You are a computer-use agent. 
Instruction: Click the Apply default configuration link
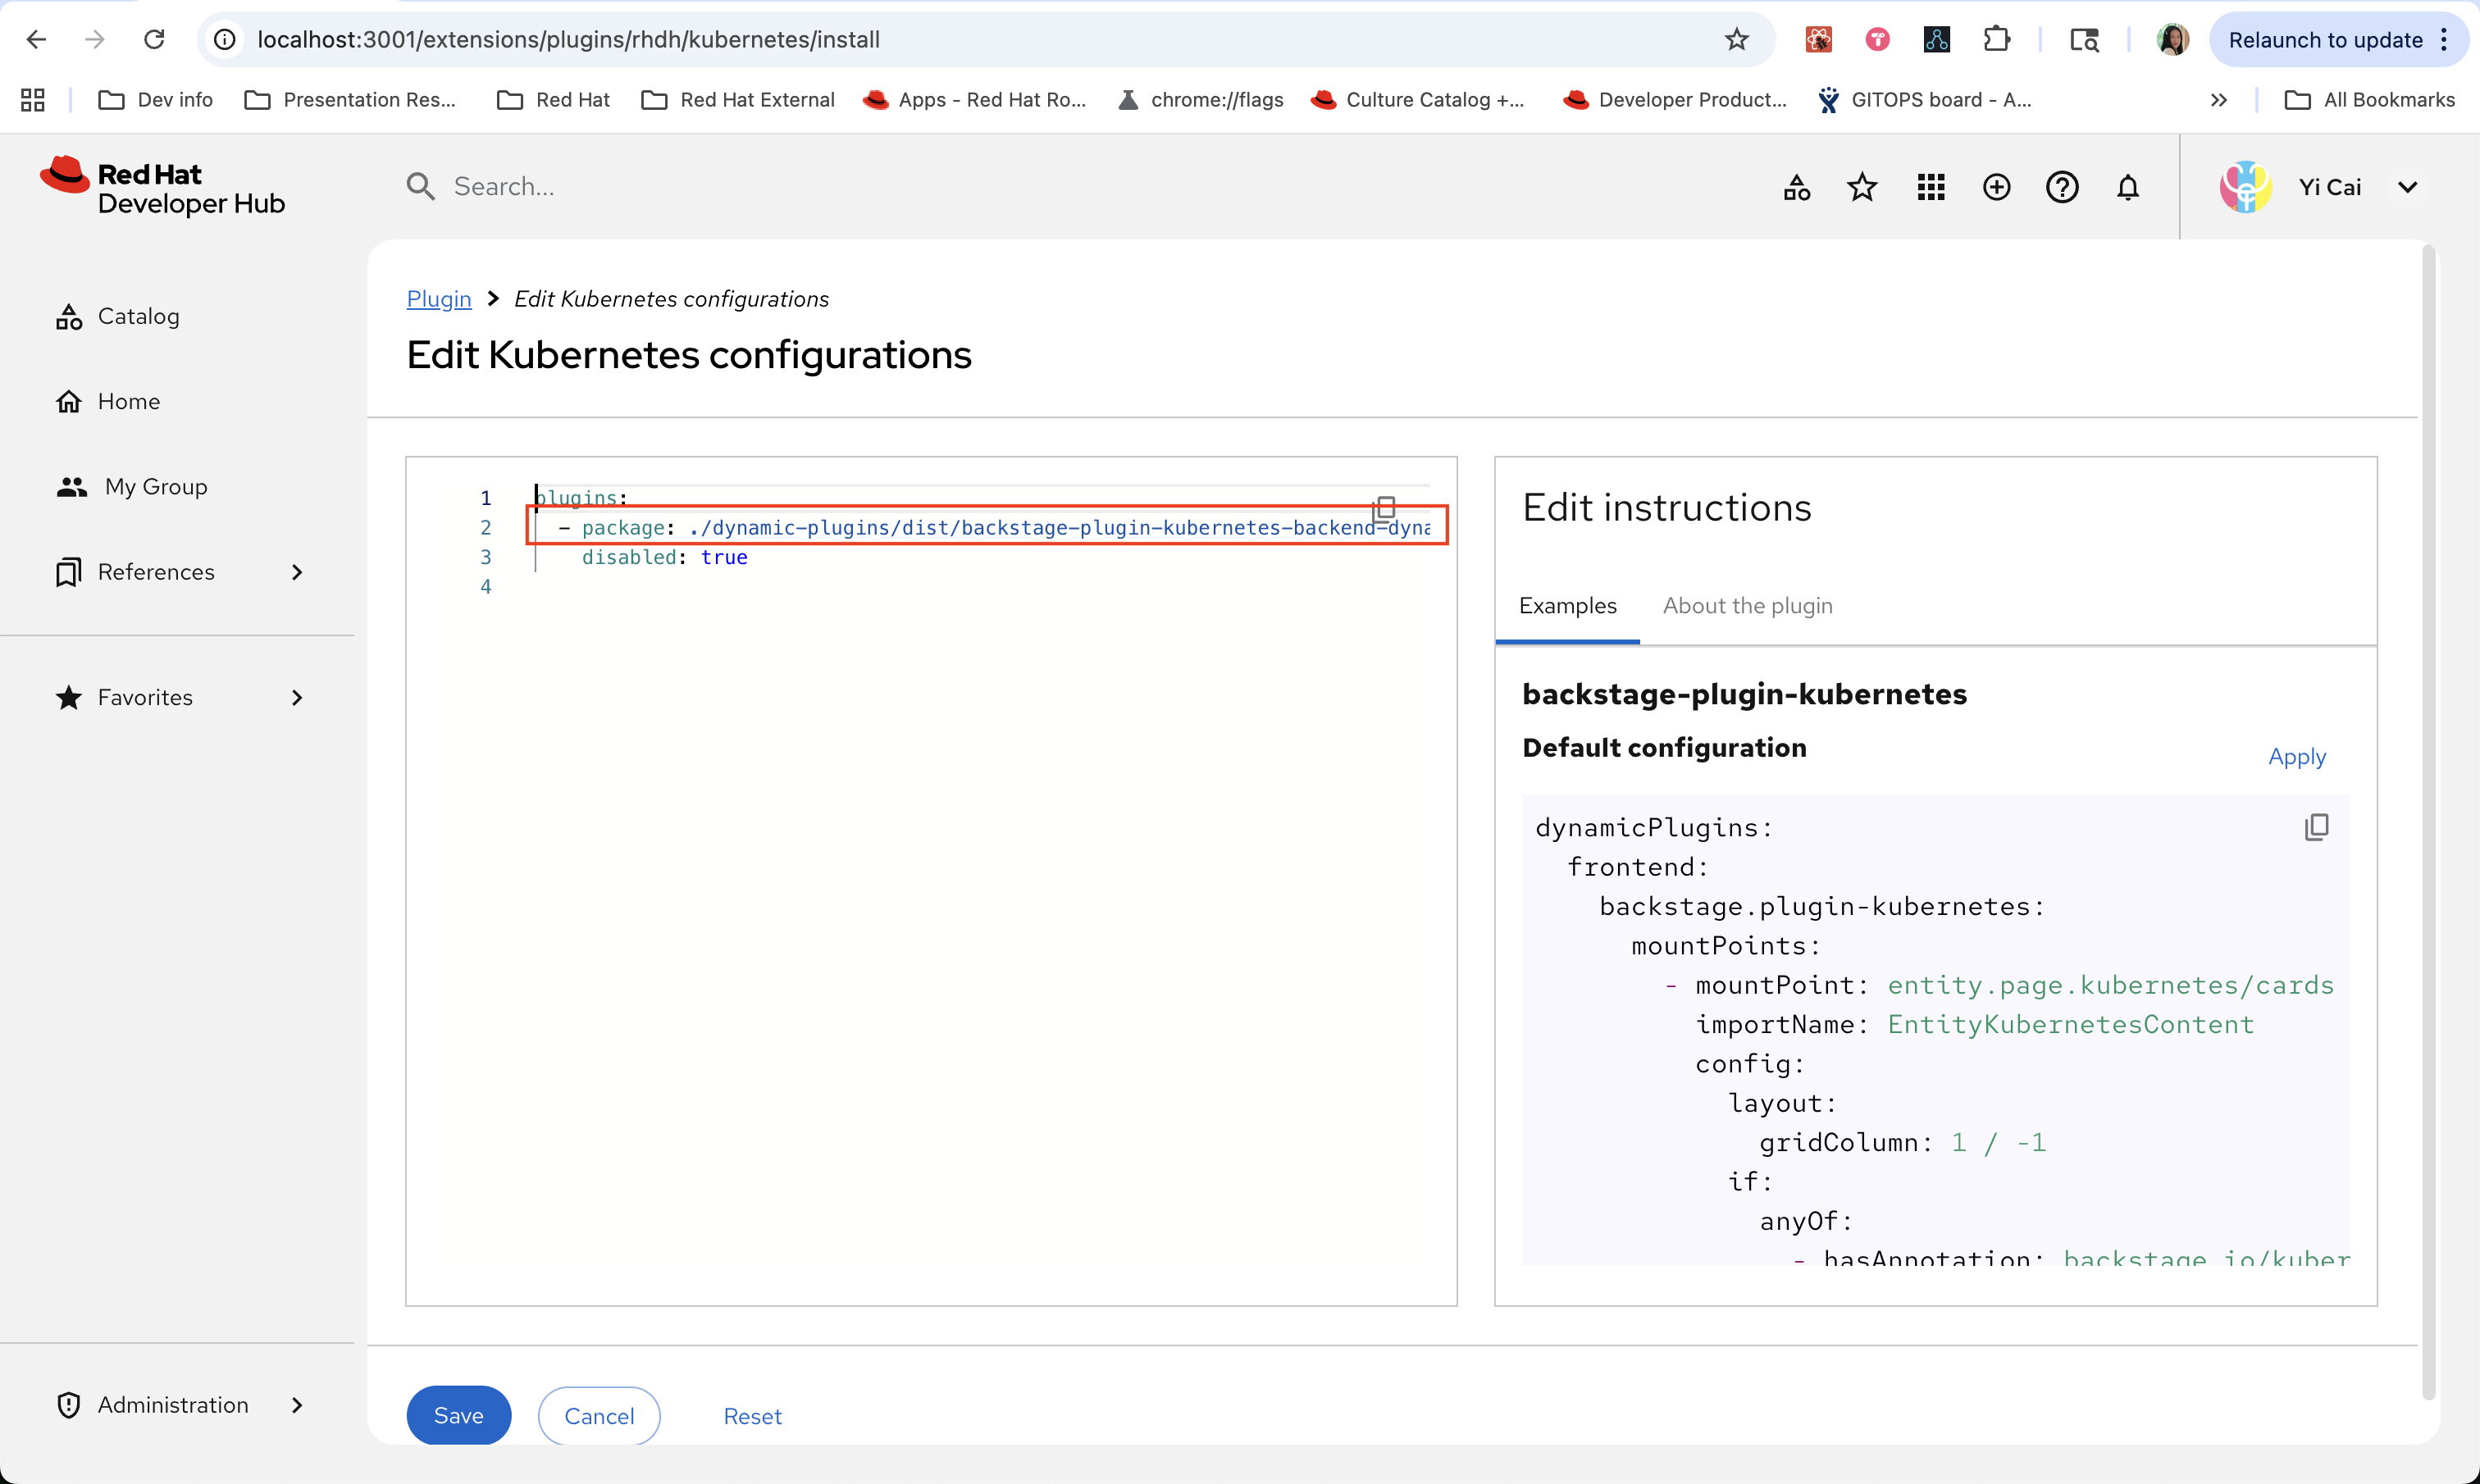coord(2296,757)
